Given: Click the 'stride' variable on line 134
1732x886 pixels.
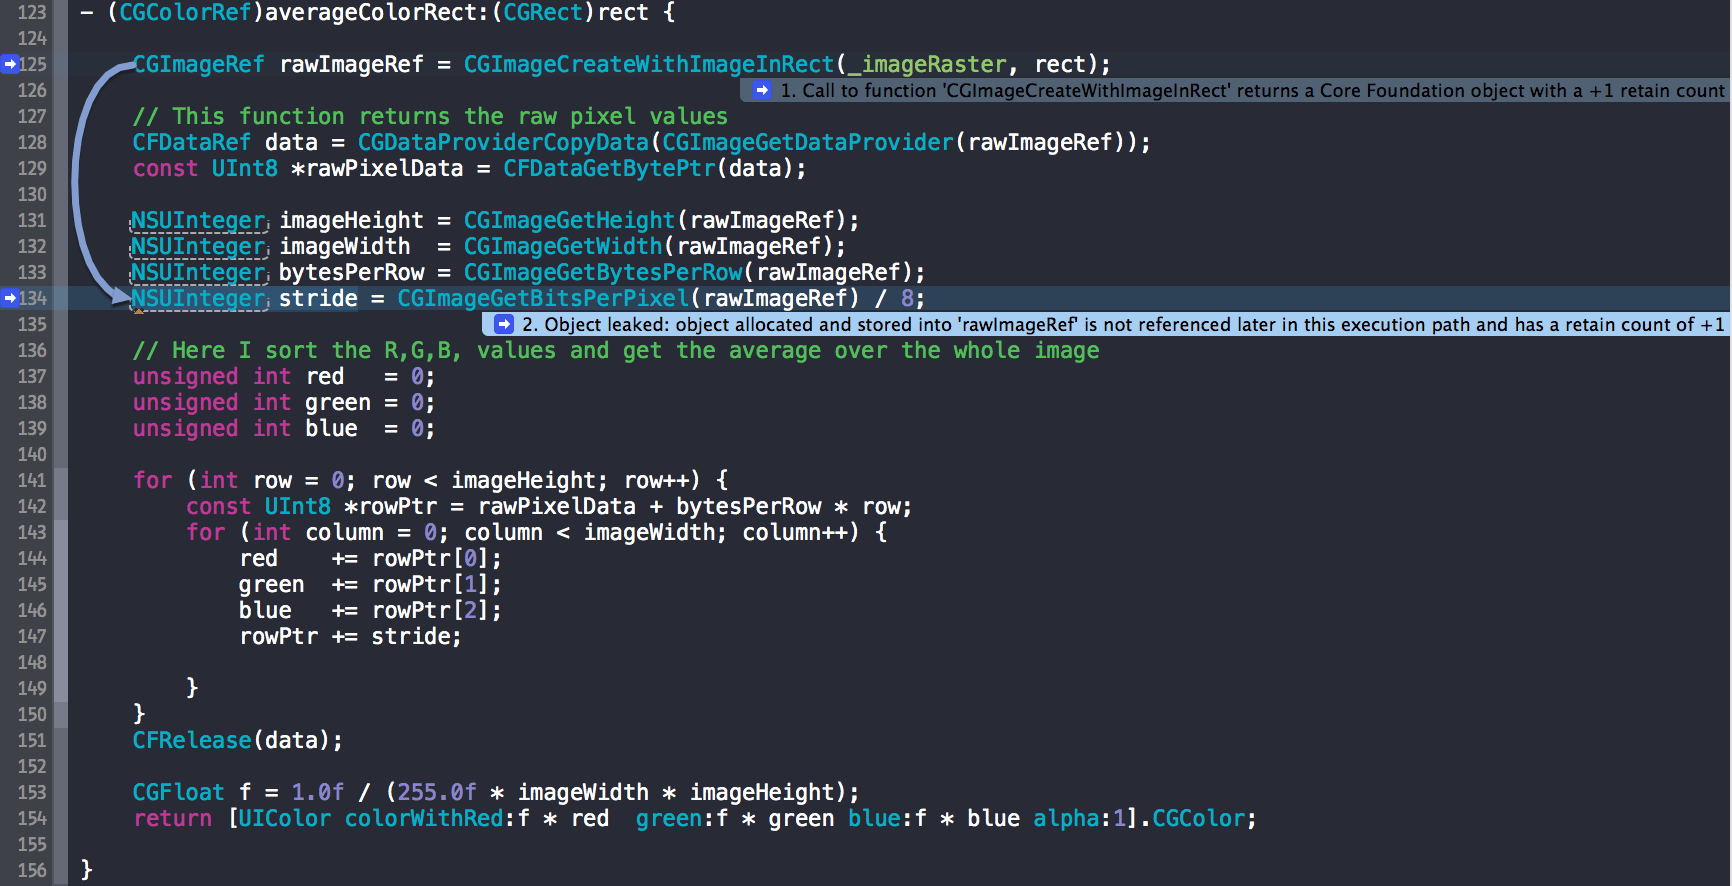Looking at the screenshot, I should coord(318,298).
